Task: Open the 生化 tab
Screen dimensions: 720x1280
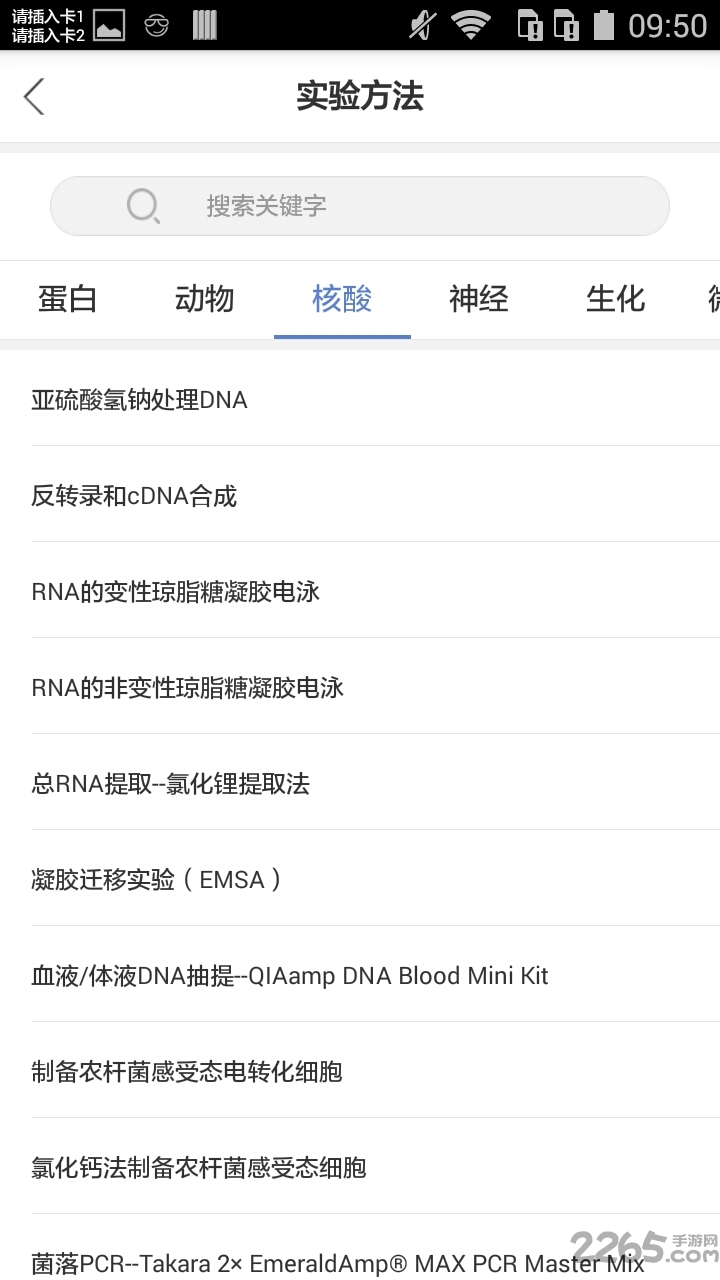Action: (x=616, y=299)
